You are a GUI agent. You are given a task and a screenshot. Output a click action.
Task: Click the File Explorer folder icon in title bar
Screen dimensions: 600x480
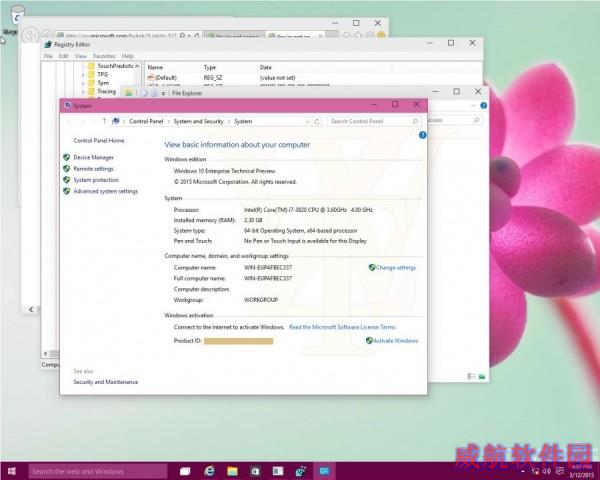(x=128, y=93)
